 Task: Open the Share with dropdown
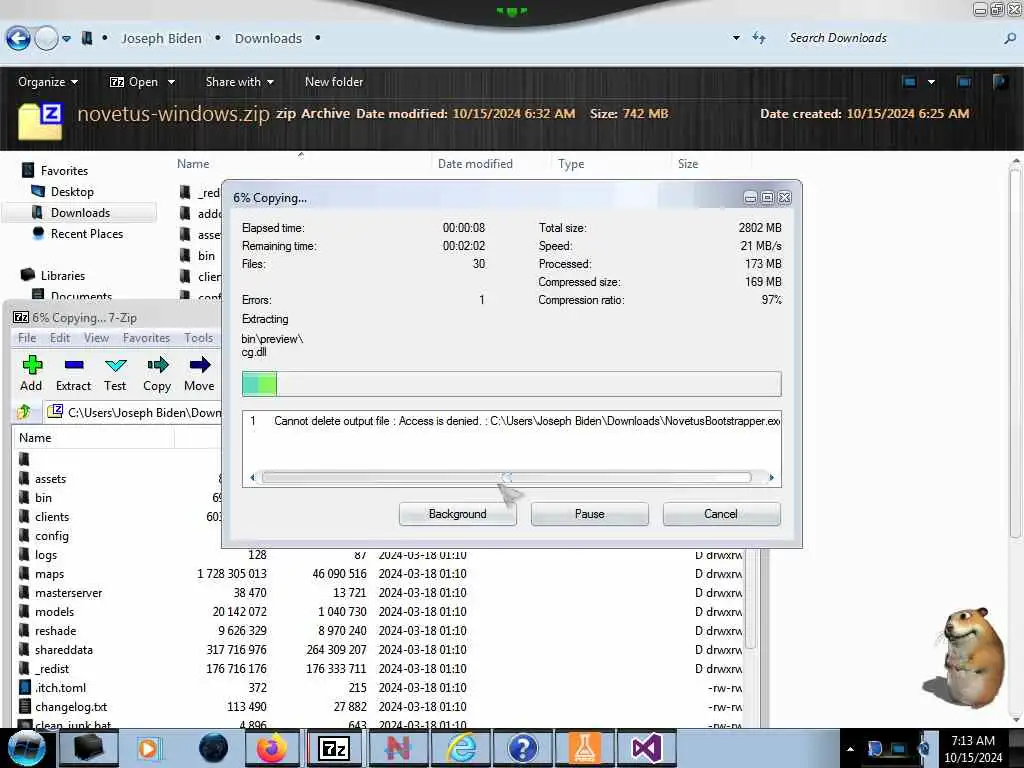pos(240,82)
